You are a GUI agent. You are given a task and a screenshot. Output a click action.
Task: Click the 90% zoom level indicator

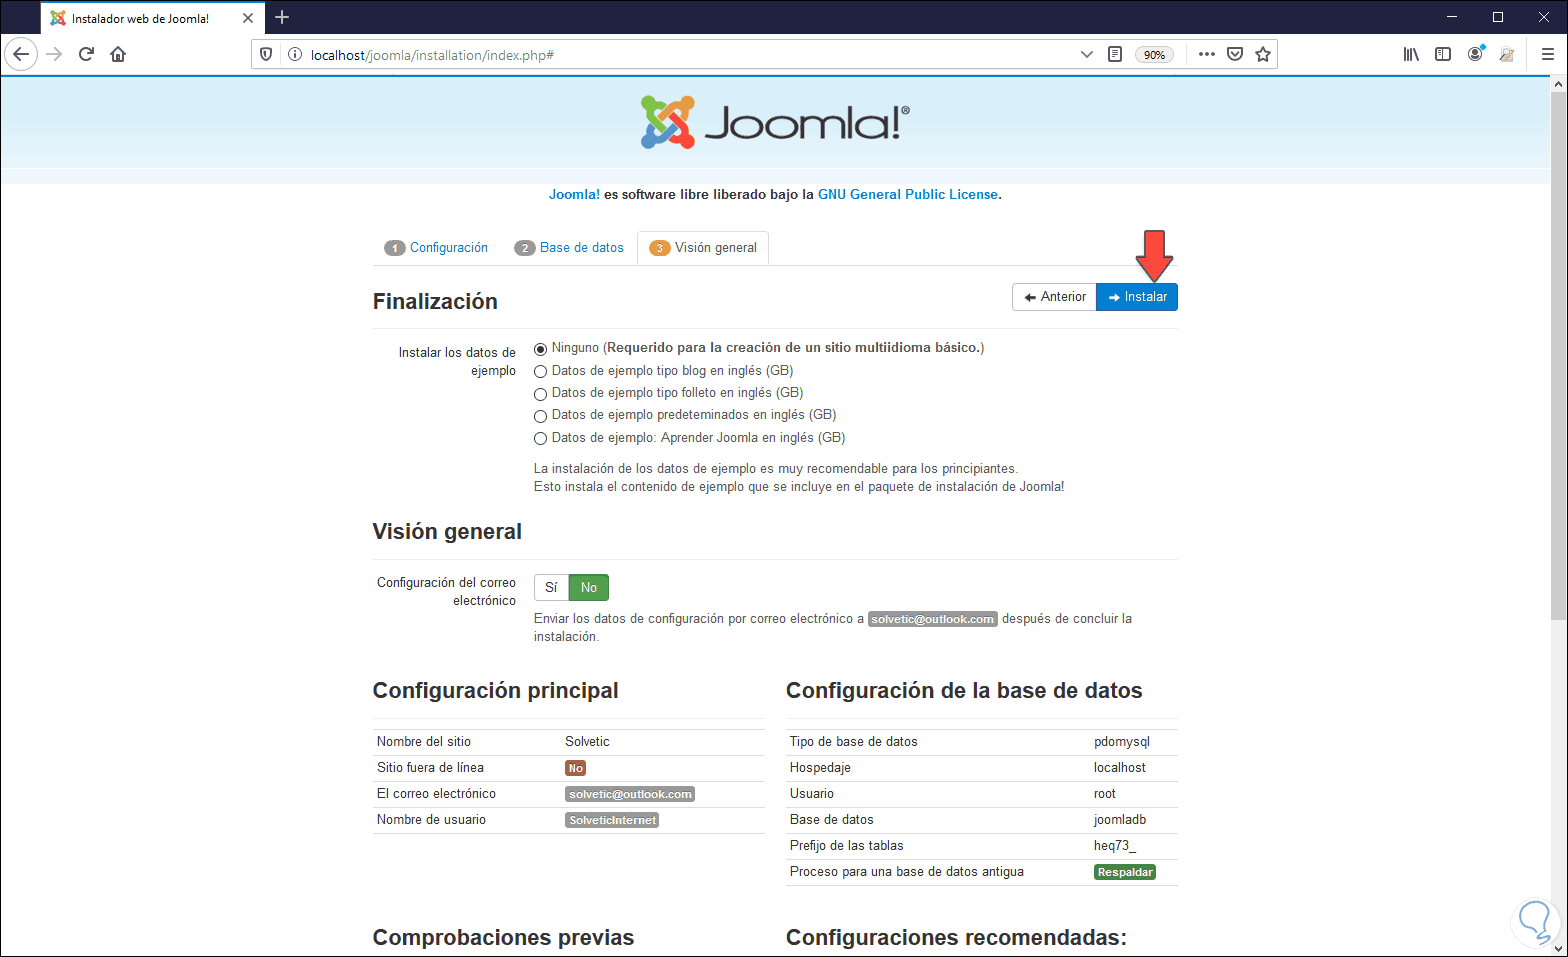tap(1154, 55)
